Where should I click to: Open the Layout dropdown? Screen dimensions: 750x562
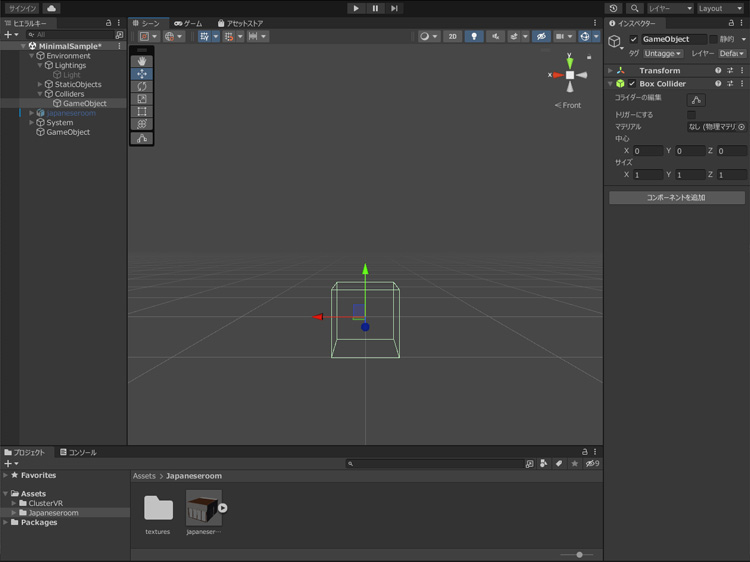pos(720,8)
